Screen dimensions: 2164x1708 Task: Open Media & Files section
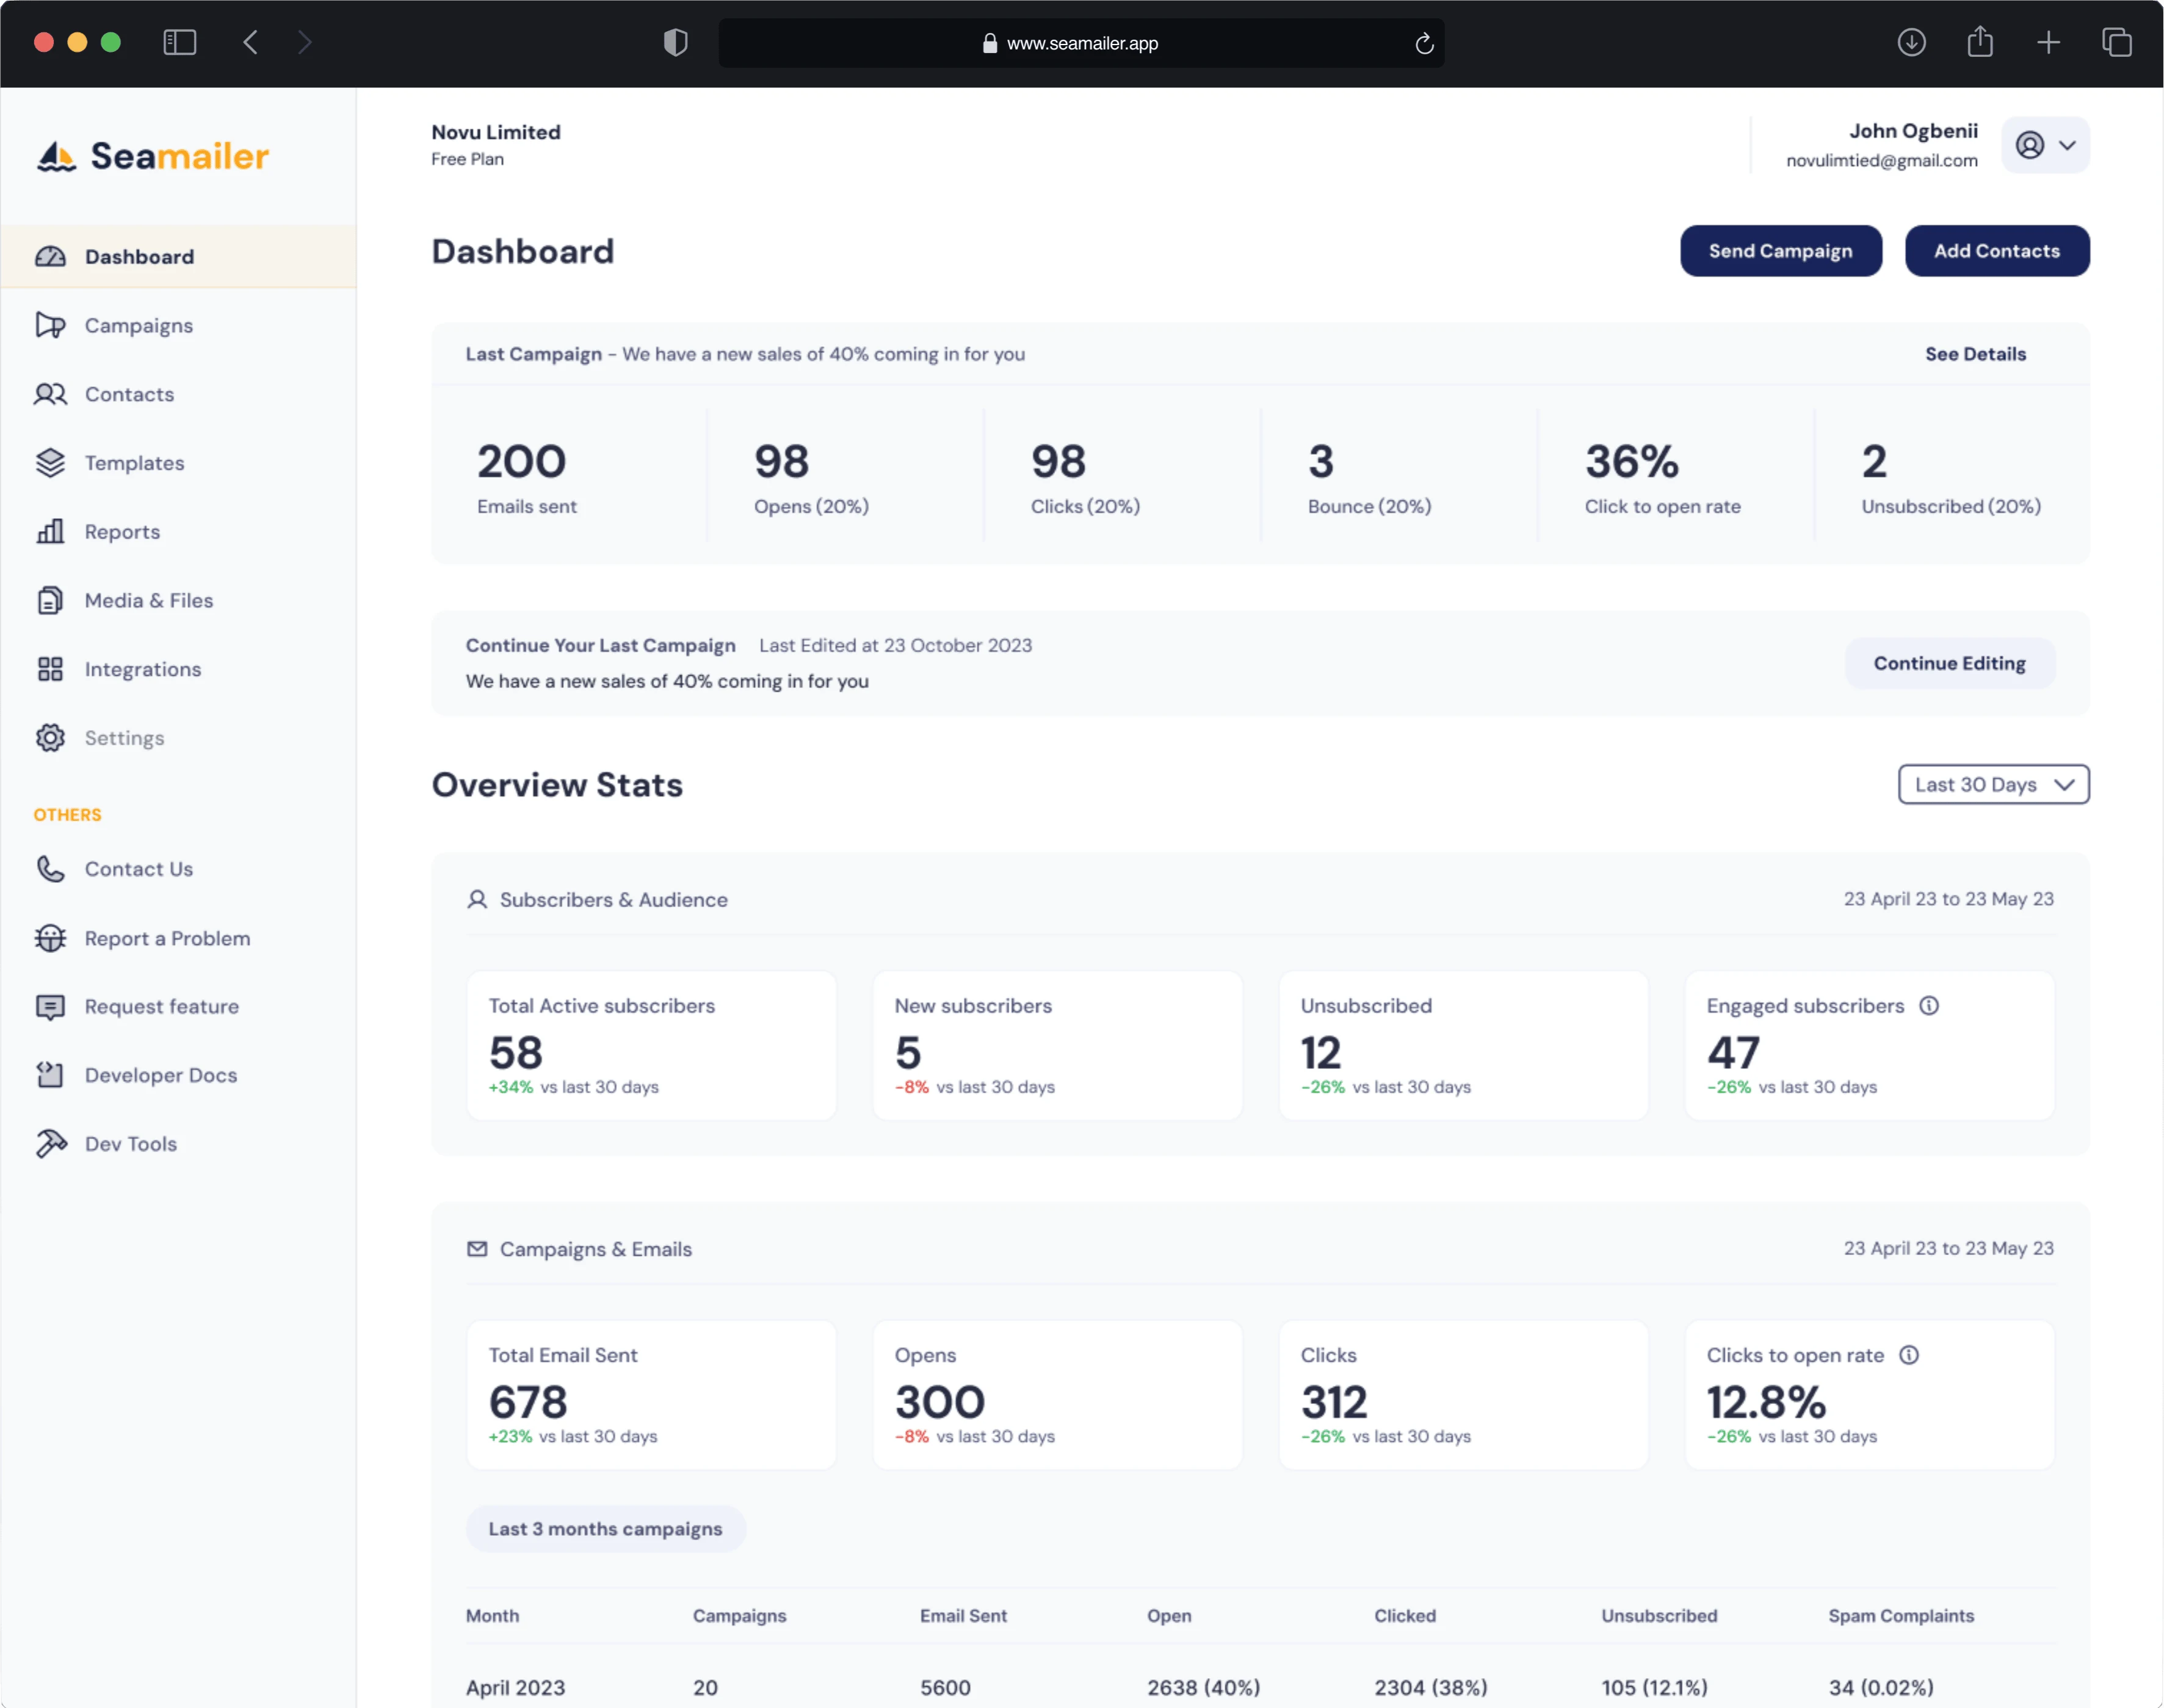tap(148, 600)
